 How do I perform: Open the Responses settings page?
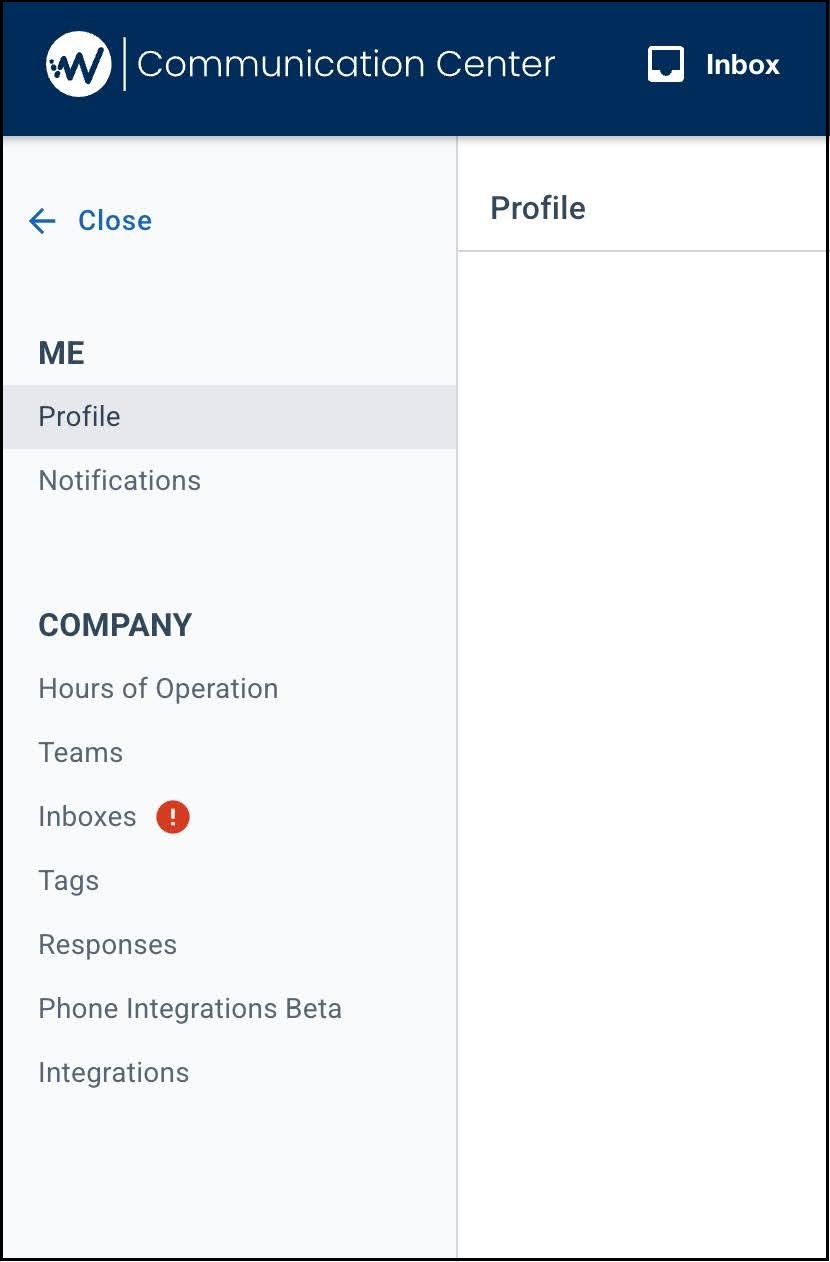pos(107,944)
